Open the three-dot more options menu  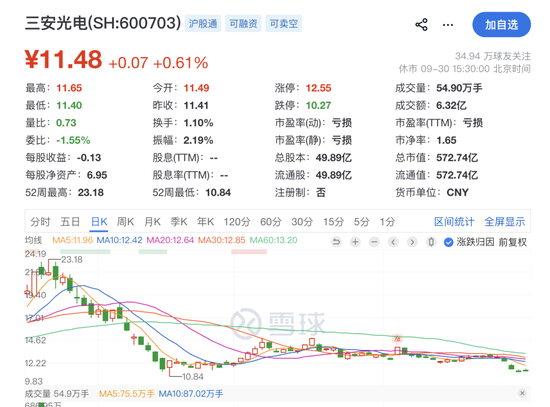point(448,25)
